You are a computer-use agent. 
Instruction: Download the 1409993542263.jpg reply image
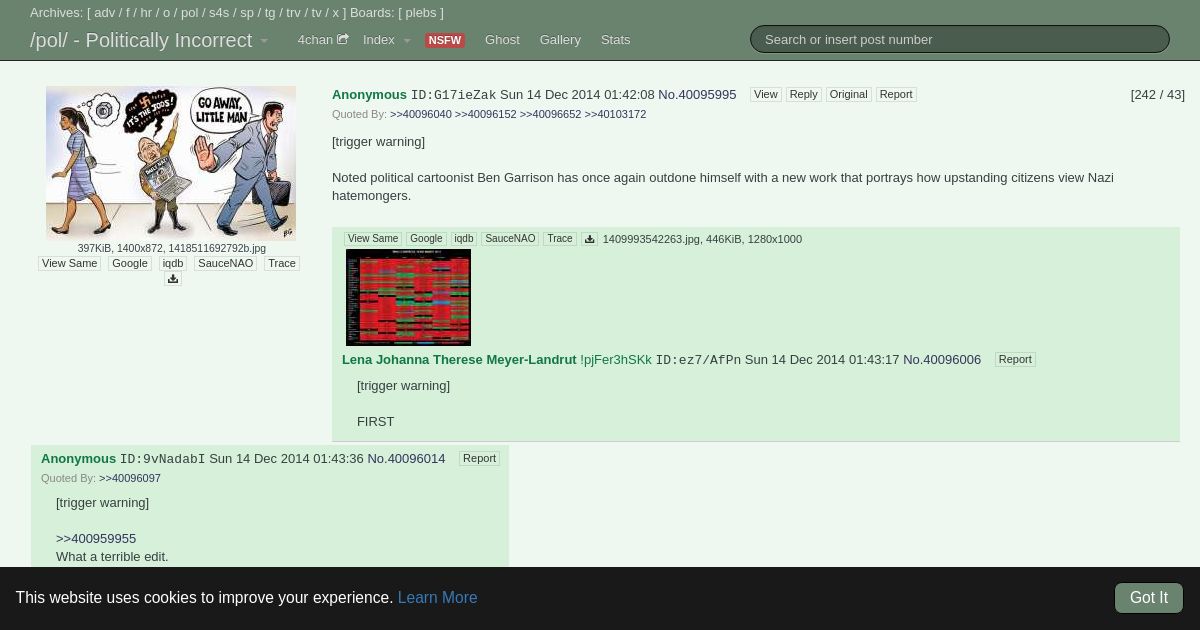[589, 239]
